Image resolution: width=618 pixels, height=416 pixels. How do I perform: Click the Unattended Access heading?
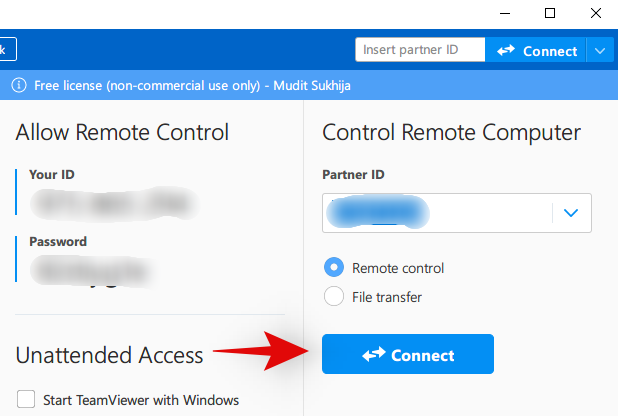(110, 354)
